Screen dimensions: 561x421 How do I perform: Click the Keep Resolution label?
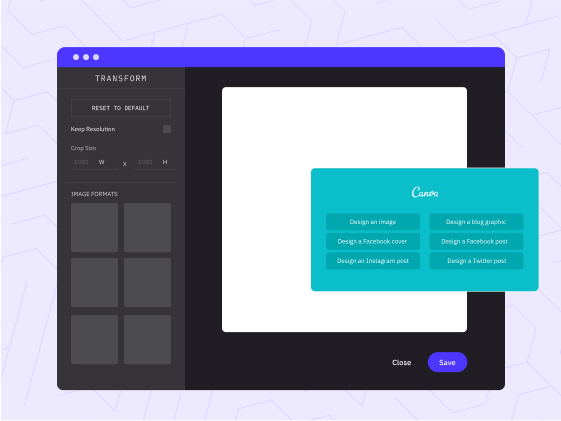pyautogui.click(x=93, y=129)
